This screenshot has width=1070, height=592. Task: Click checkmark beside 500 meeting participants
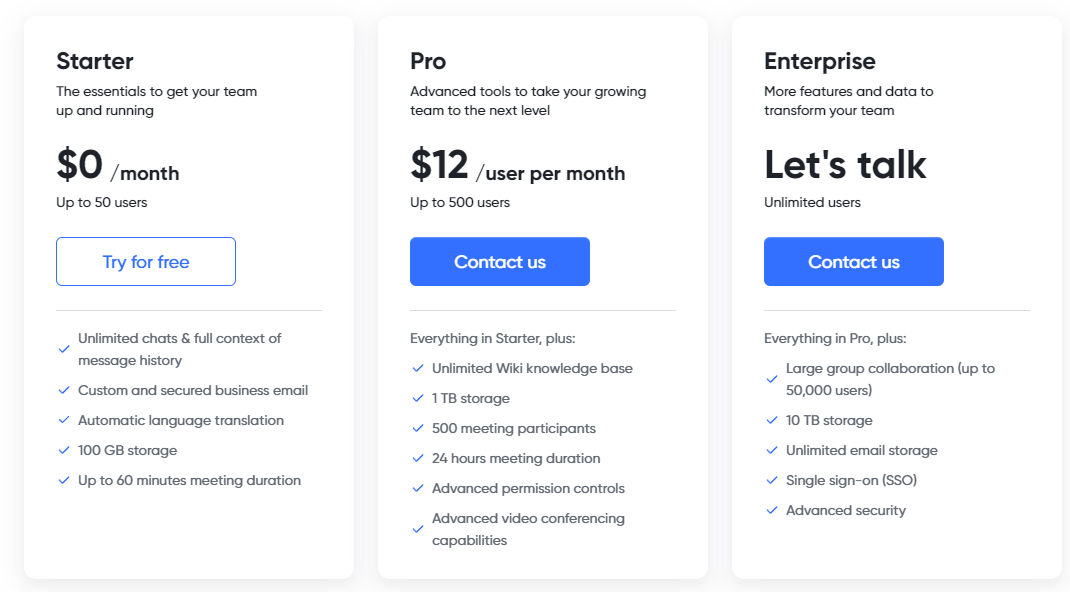pyautogui.click(x=418, y=429)
